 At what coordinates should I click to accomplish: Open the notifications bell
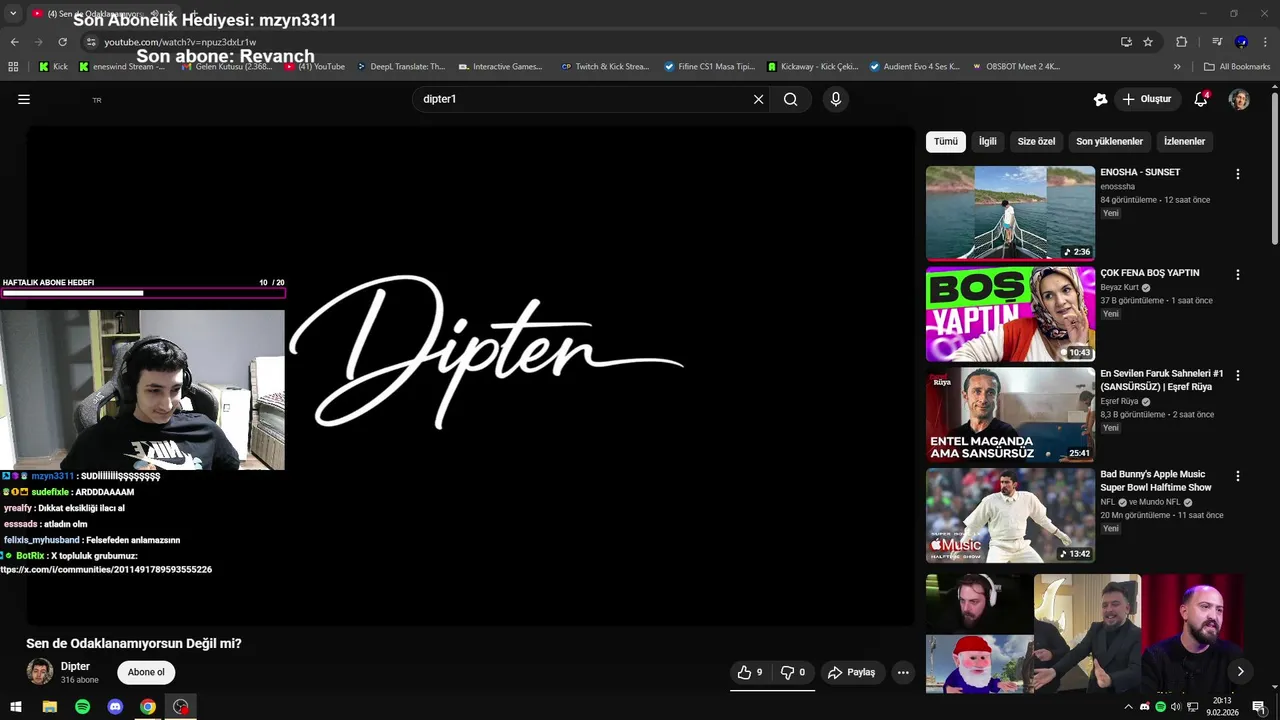(1201, 99)
